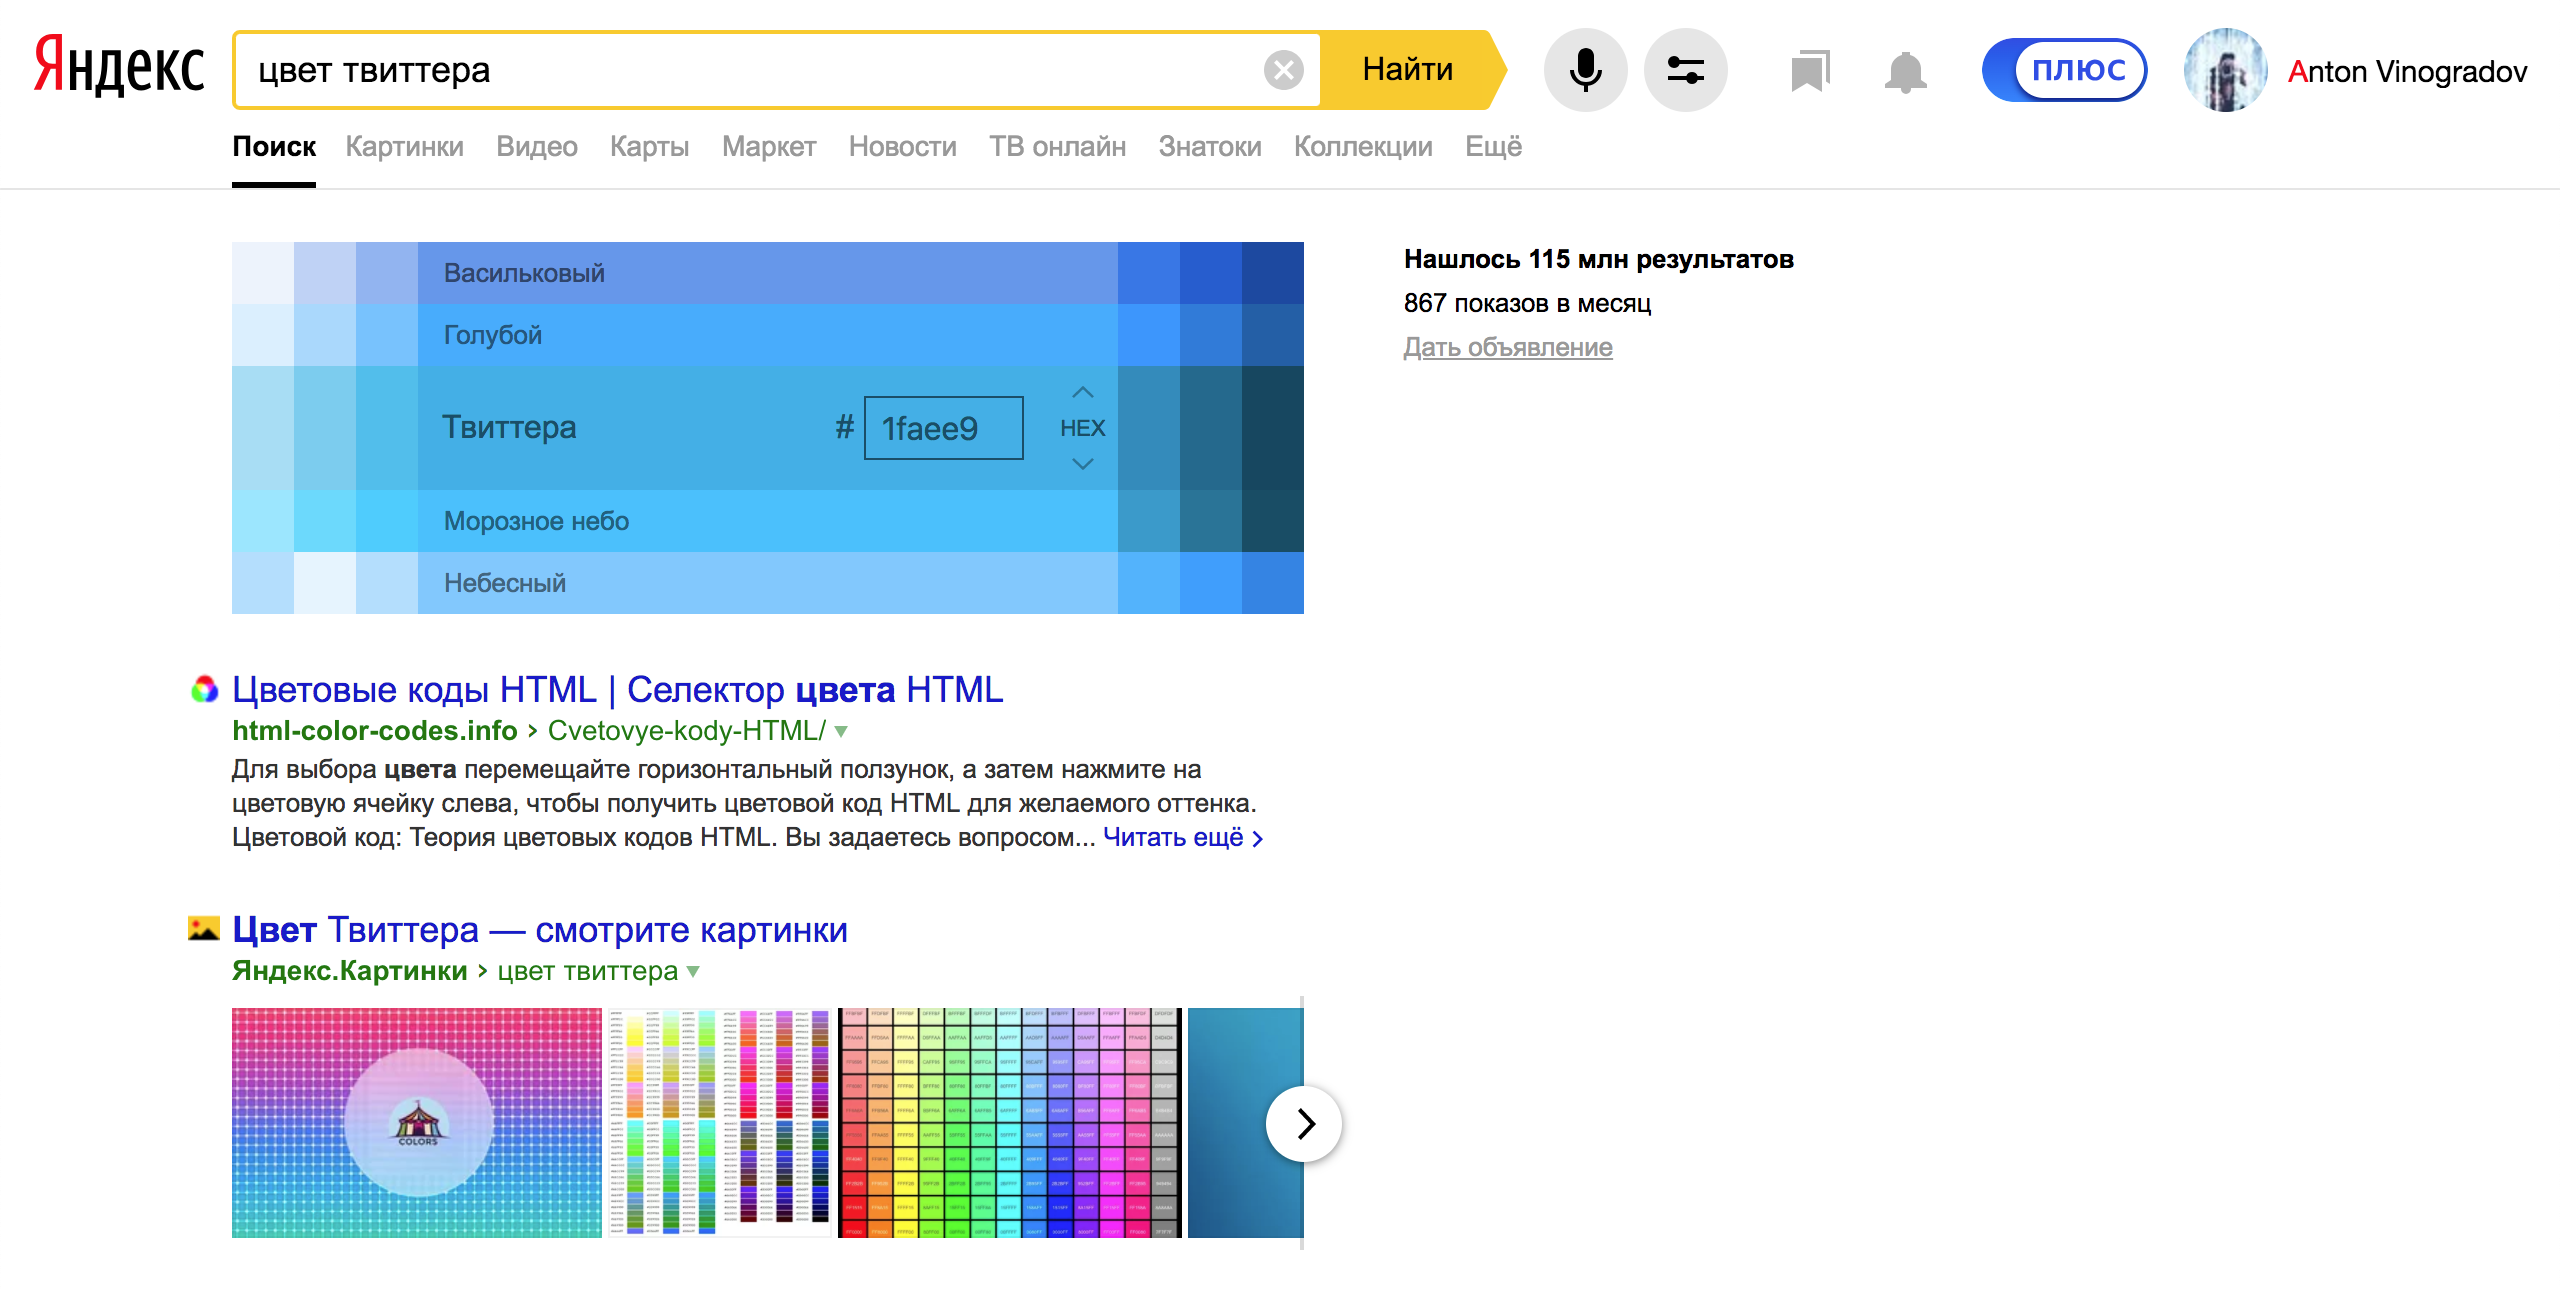Viewport: 2560px width, 1290px height.
Task: Switch to the Картинки tab
Action: click(x=404, y=146)
